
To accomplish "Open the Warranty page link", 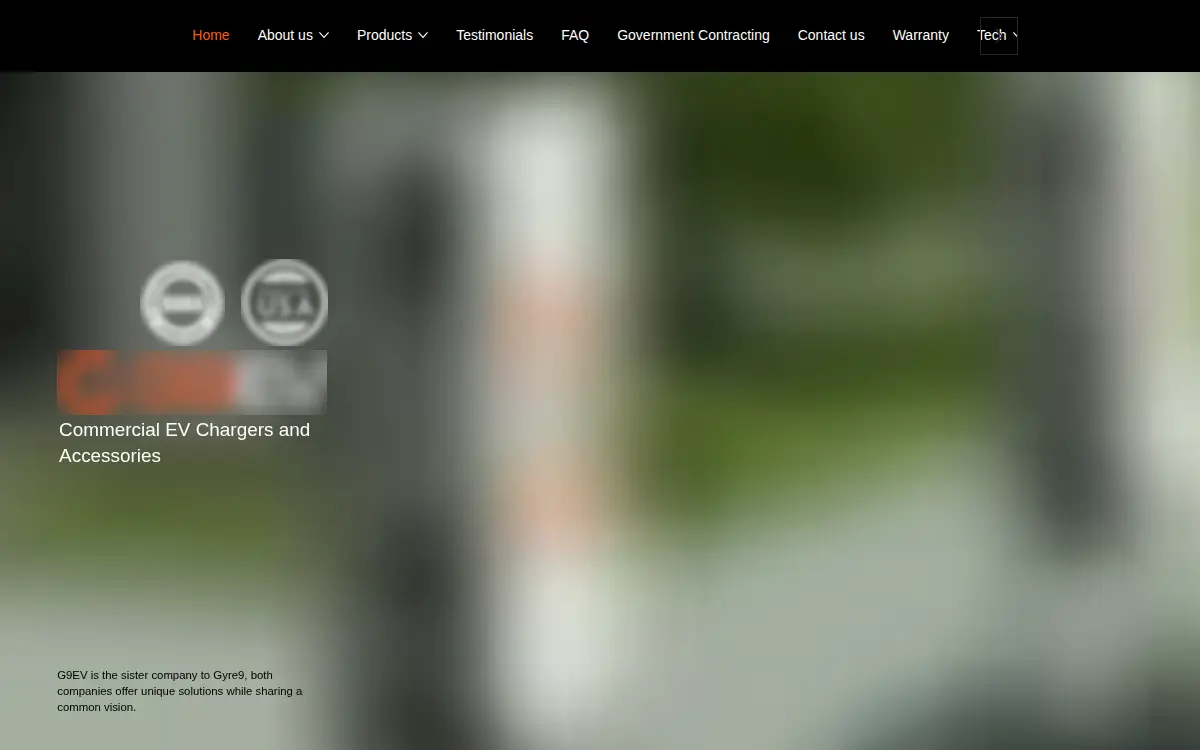I will (920, 35).
